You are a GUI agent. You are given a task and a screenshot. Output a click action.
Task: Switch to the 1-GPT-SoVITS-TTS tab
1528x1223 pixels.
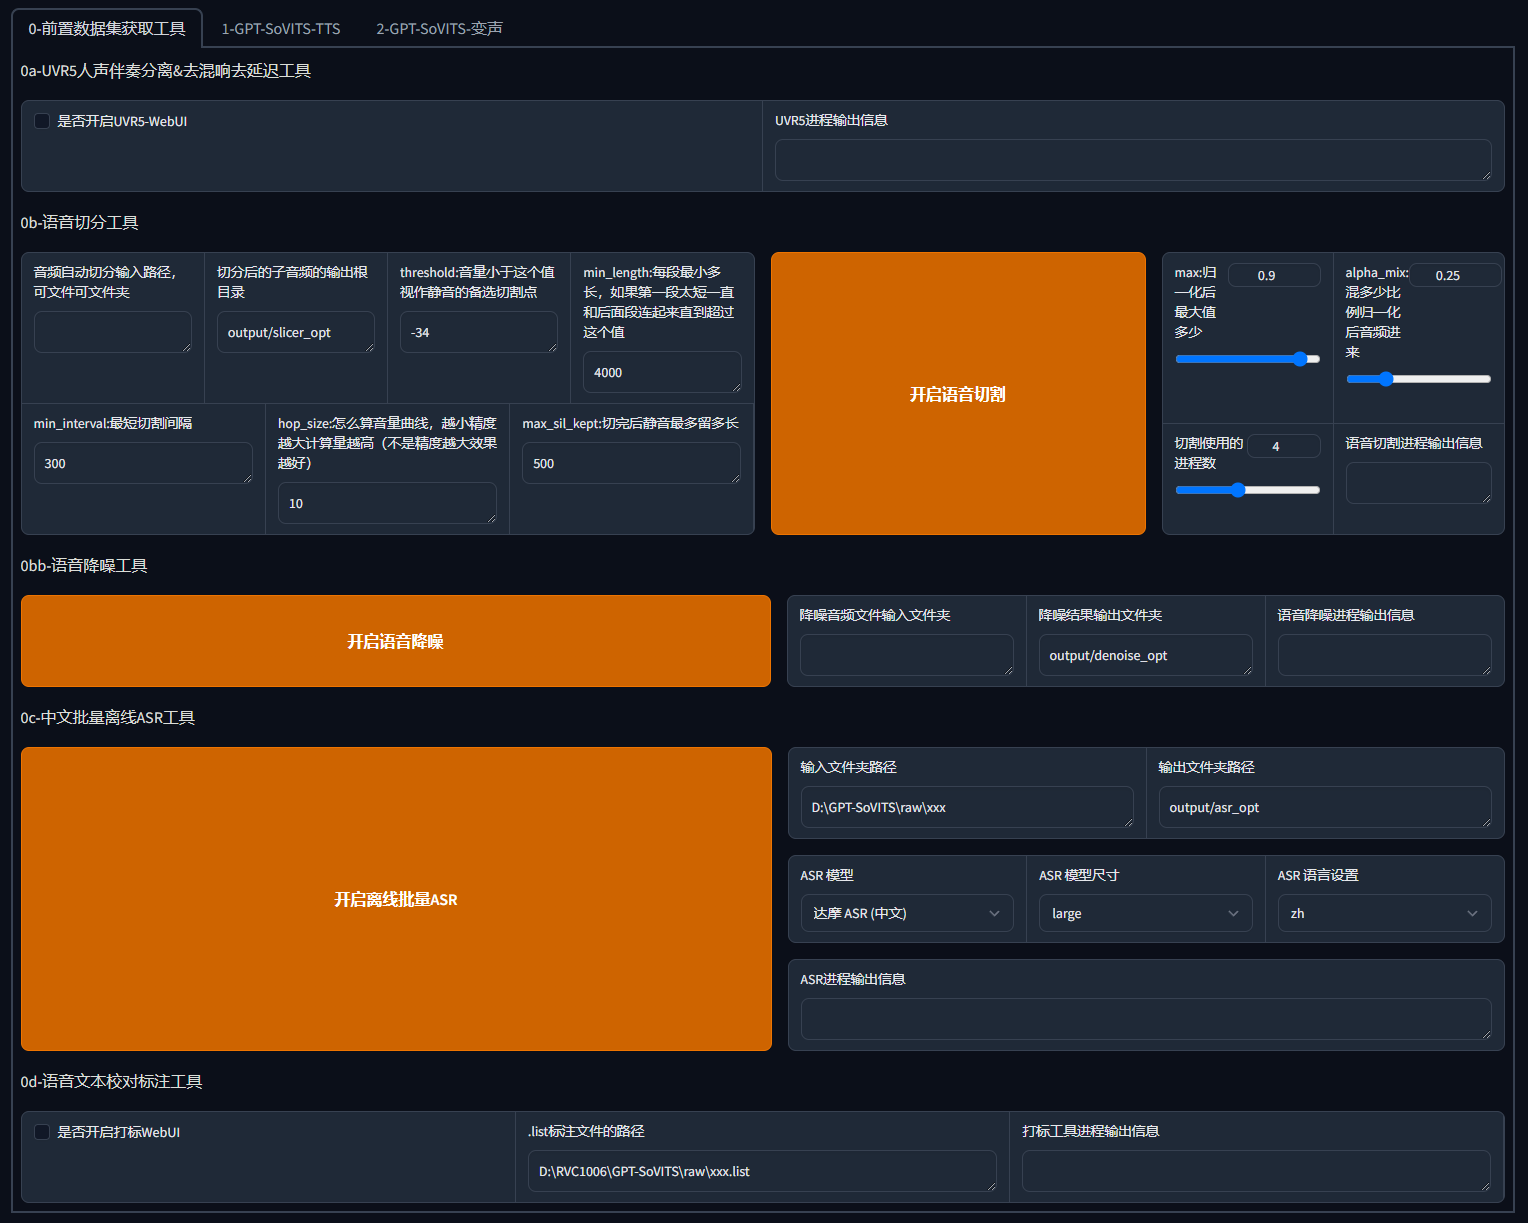281,28
